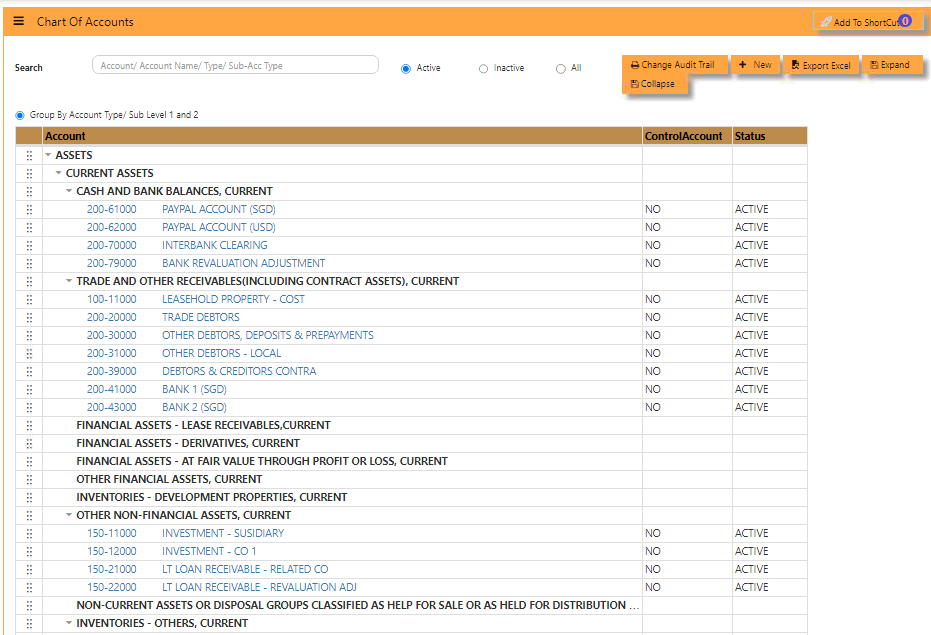This screenshot has width=931, height=635.
Task: Click drag handle for LT LOAN RECEIVABLE - RELATED CO
Action: pyautogui.click(x=29, y=569)
